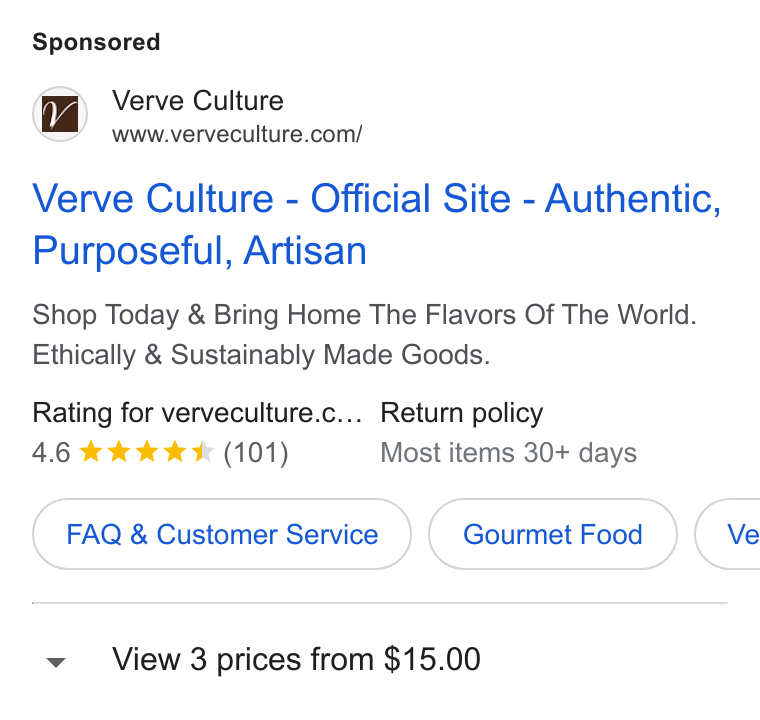
Task: Click Most items 30+ days text
Action: pyautogui.click(x=508, y=453)
